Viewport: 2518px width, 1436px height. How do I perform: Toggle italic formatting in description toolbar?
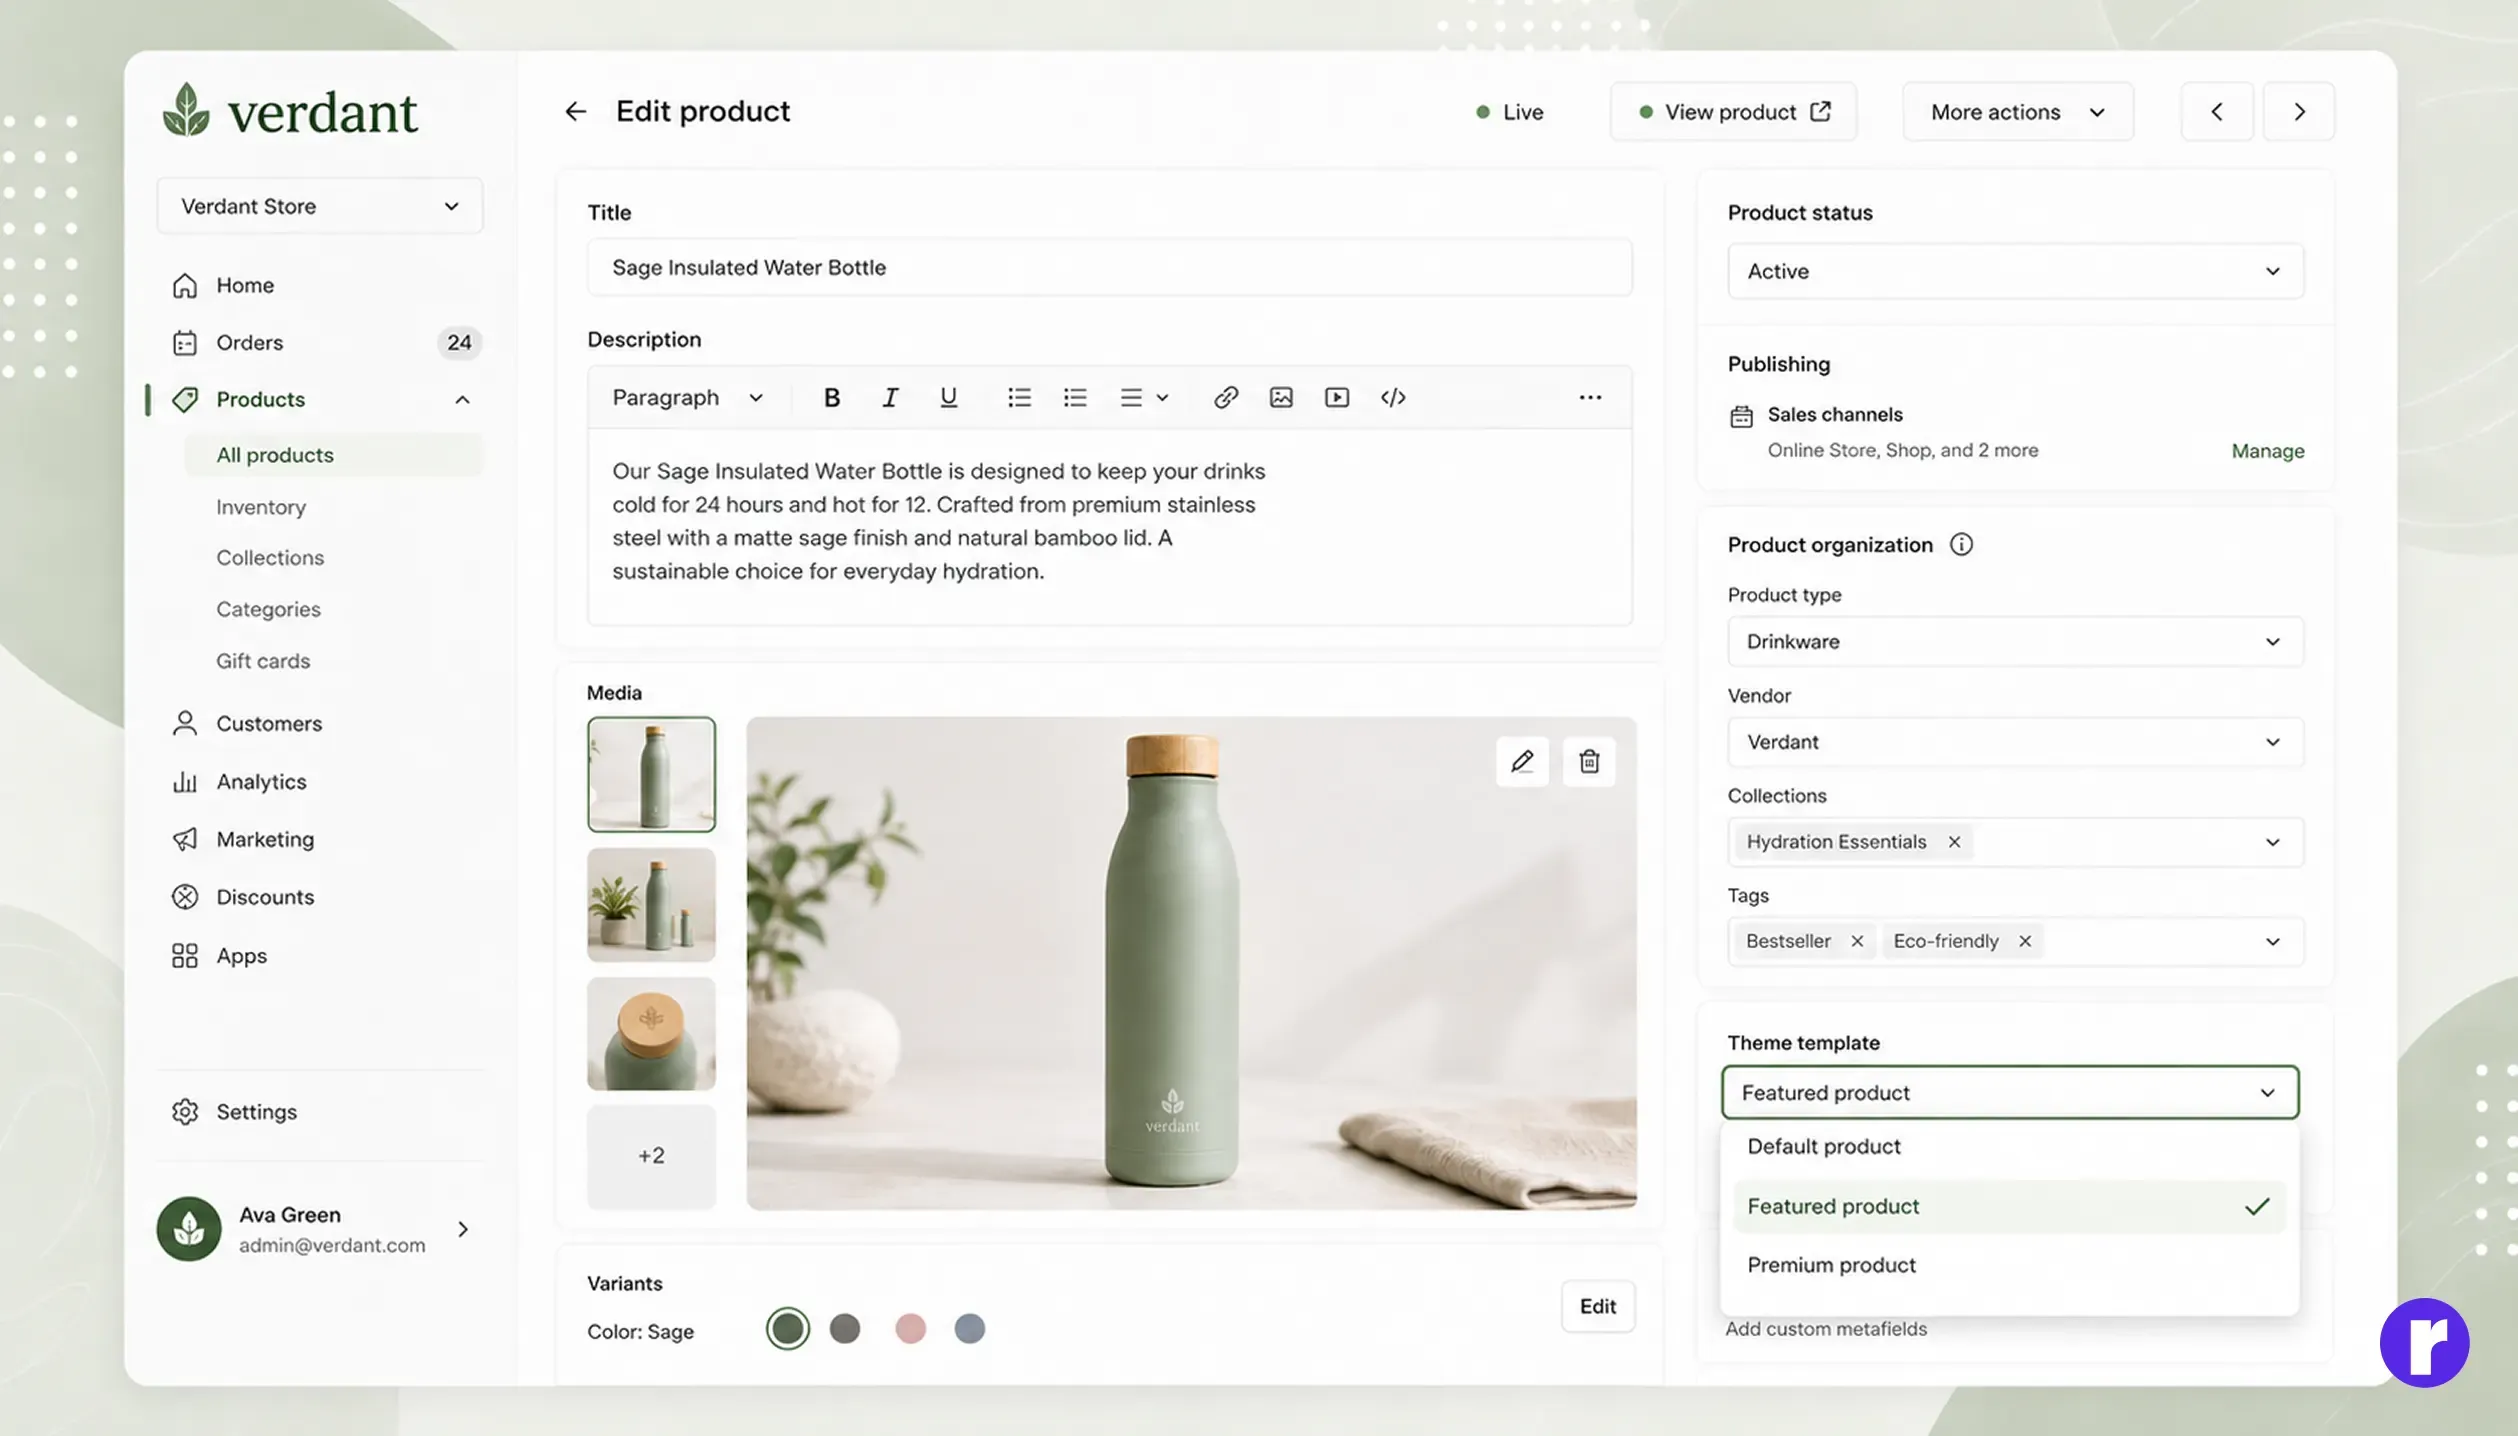click(x=889, y=397)
